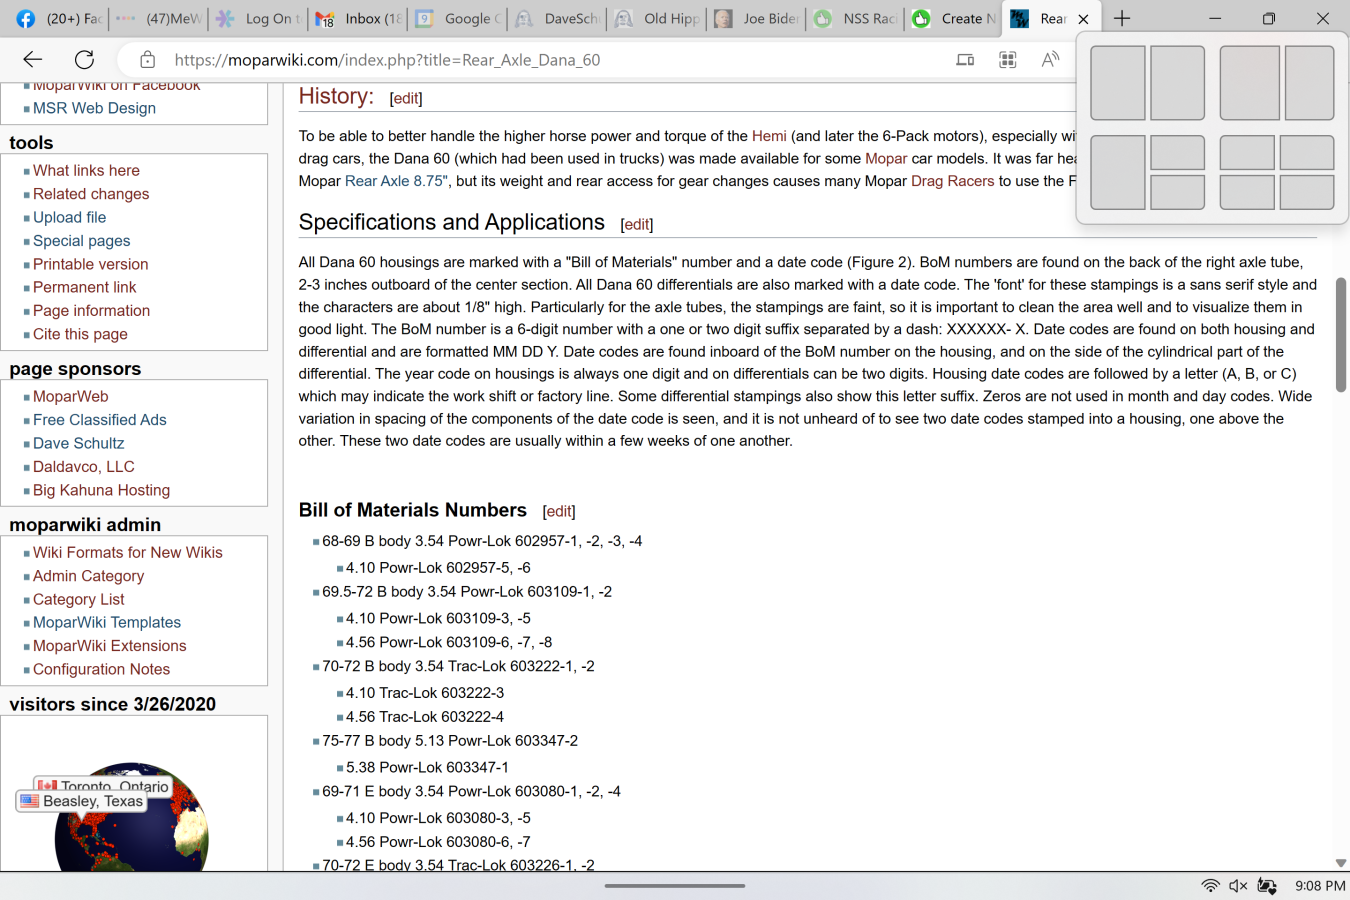Select the 4.56 Trac-Lok 603222-4 line
This screenshot has width=1350, height=900.
pyautogui.click(x=425, y=717)
